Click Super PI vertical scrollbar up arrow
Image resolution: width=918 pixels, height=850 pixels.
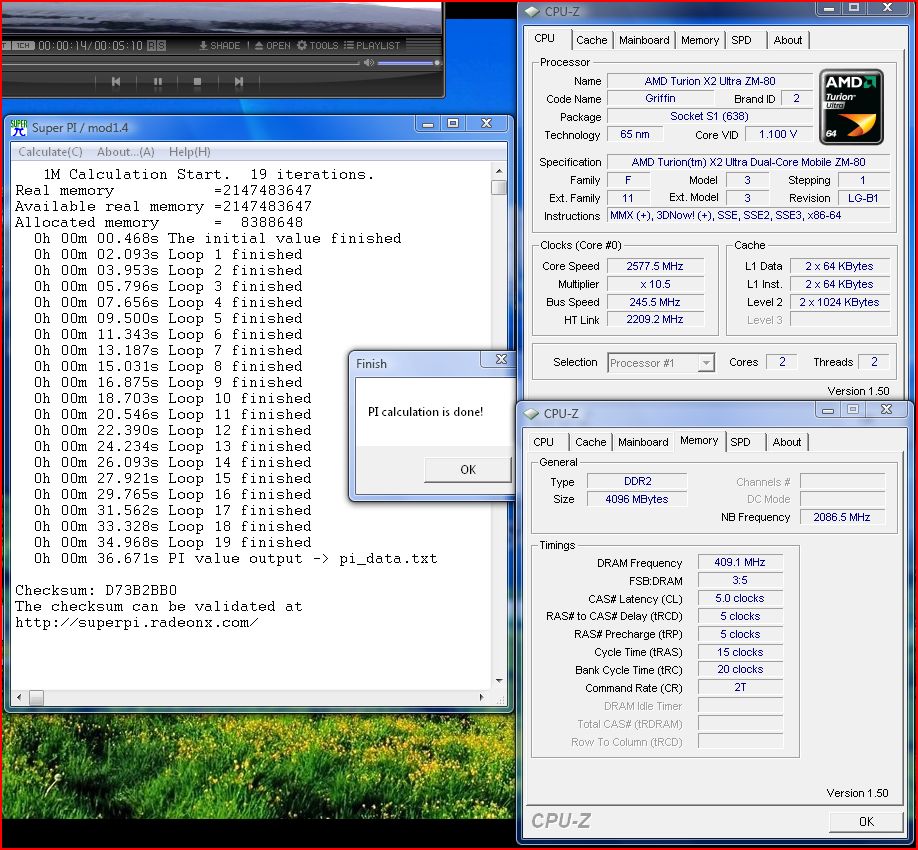point(499,172)
